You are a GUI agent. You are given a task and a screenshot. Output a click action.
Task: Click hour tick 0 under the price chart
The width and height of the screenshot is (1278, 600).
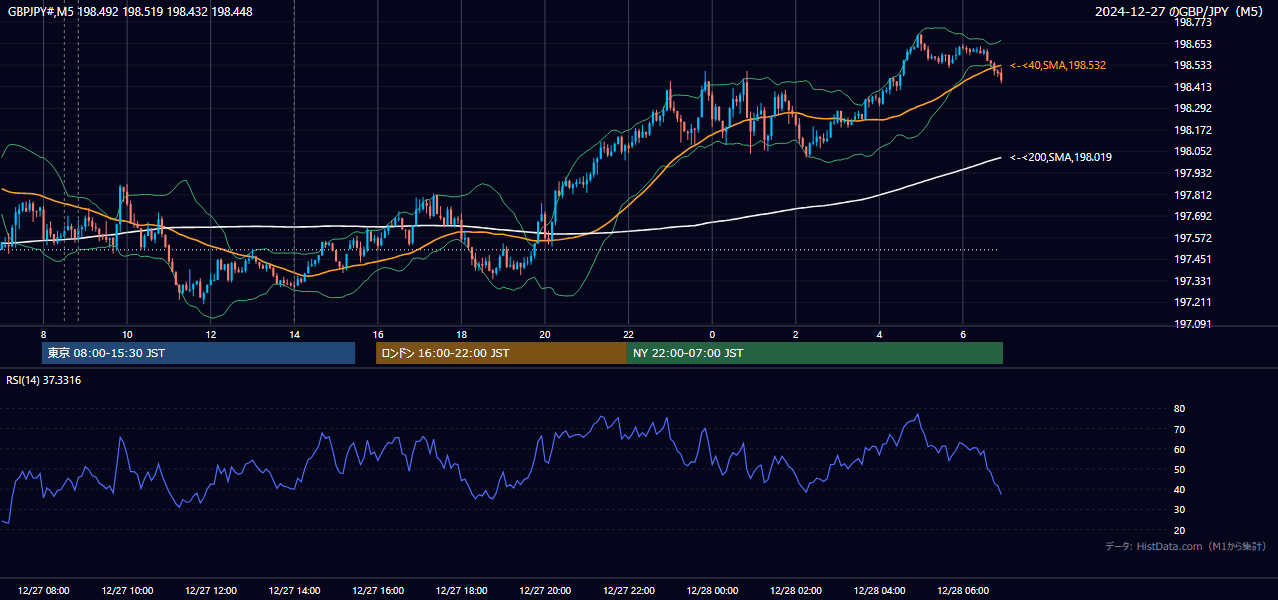[712, 334]
